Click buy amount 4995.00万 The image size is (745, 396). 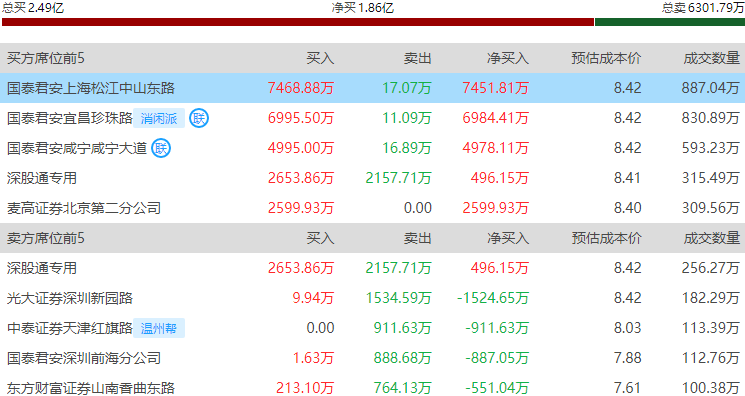coord(301,148)
